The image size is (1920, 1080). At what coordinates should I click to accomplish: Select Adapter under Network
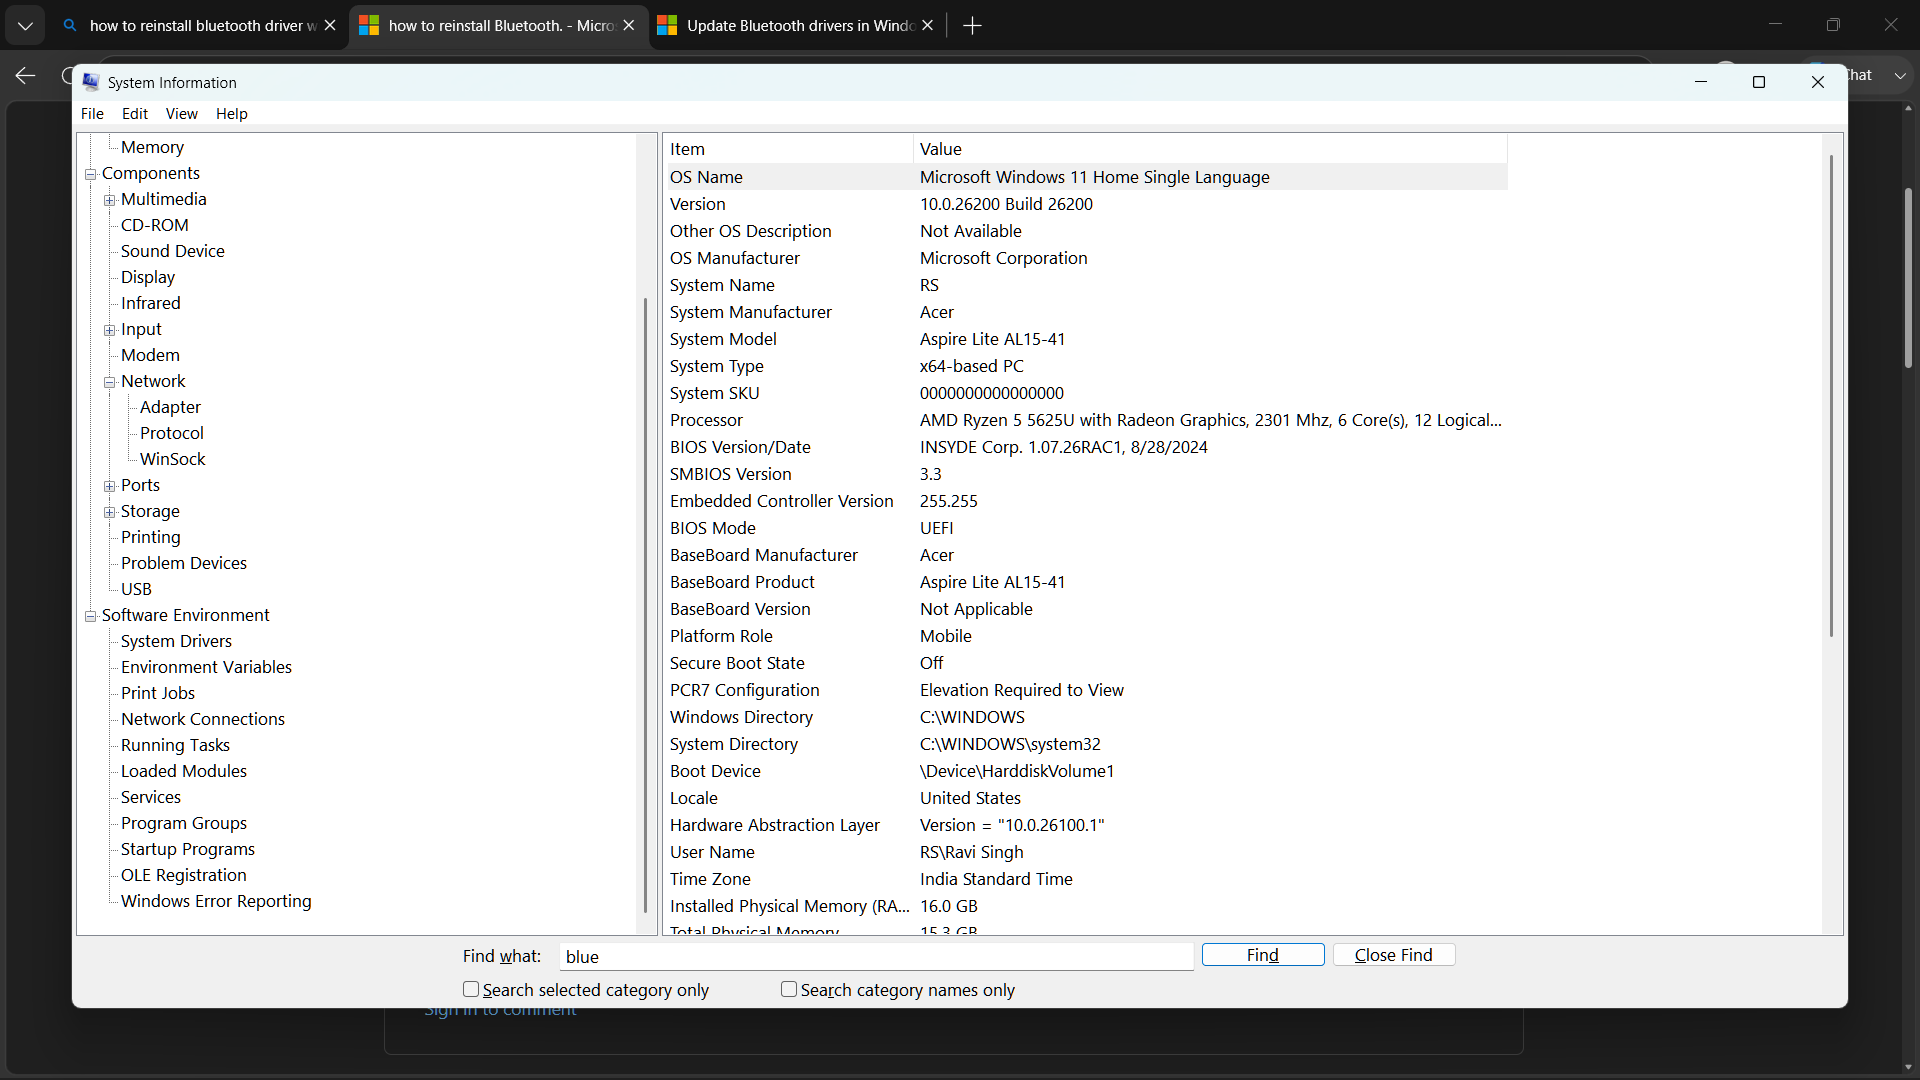170,407
